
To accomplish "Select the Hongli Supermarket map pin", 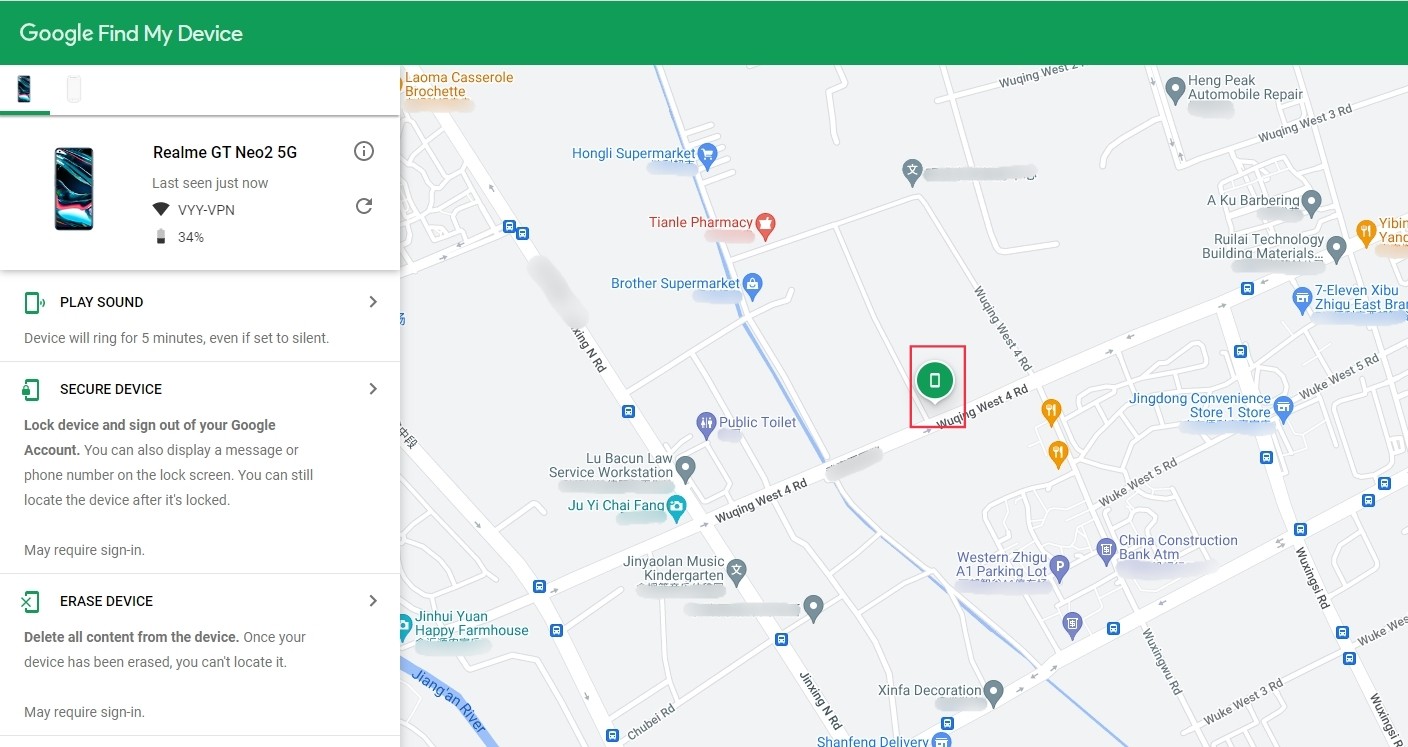I will [x=708, y=154].
